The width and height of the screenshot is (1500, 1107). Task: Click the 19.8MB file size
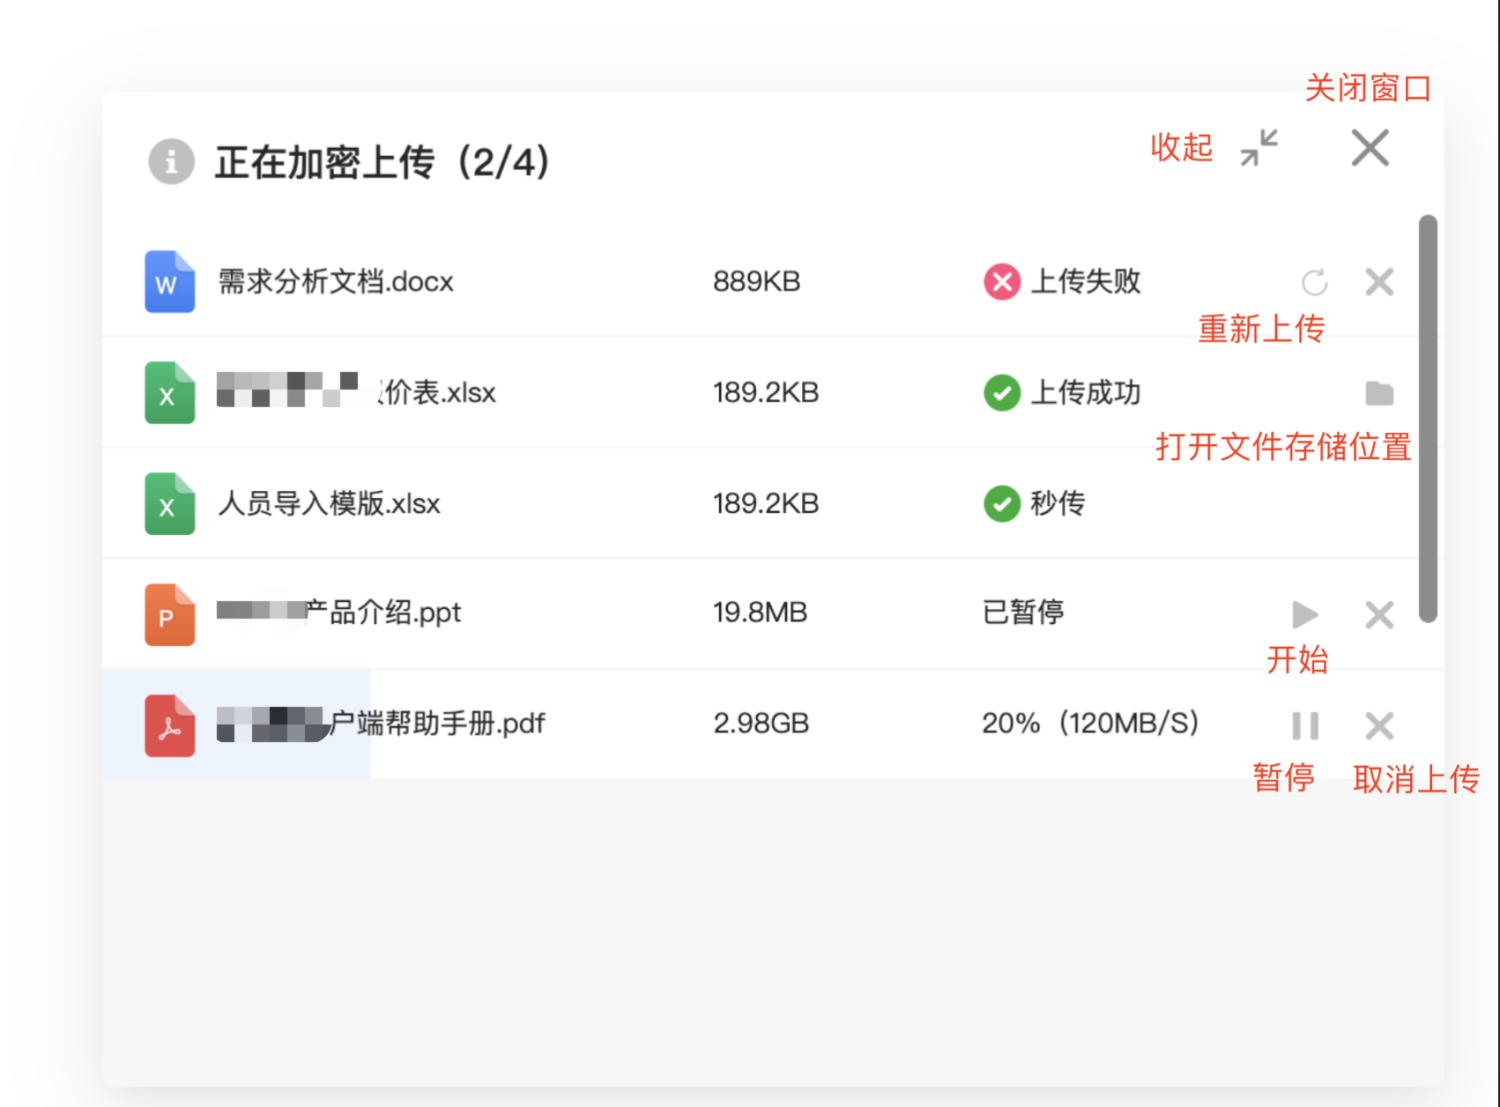pos(760,612)
